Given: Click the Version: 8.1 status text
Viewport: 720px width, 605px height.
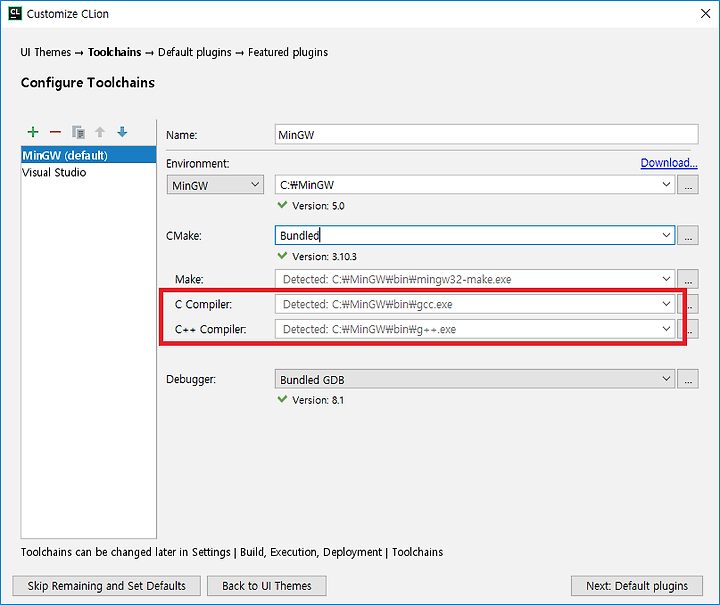Looking at the screenshot, I should [x=318, y=400].
